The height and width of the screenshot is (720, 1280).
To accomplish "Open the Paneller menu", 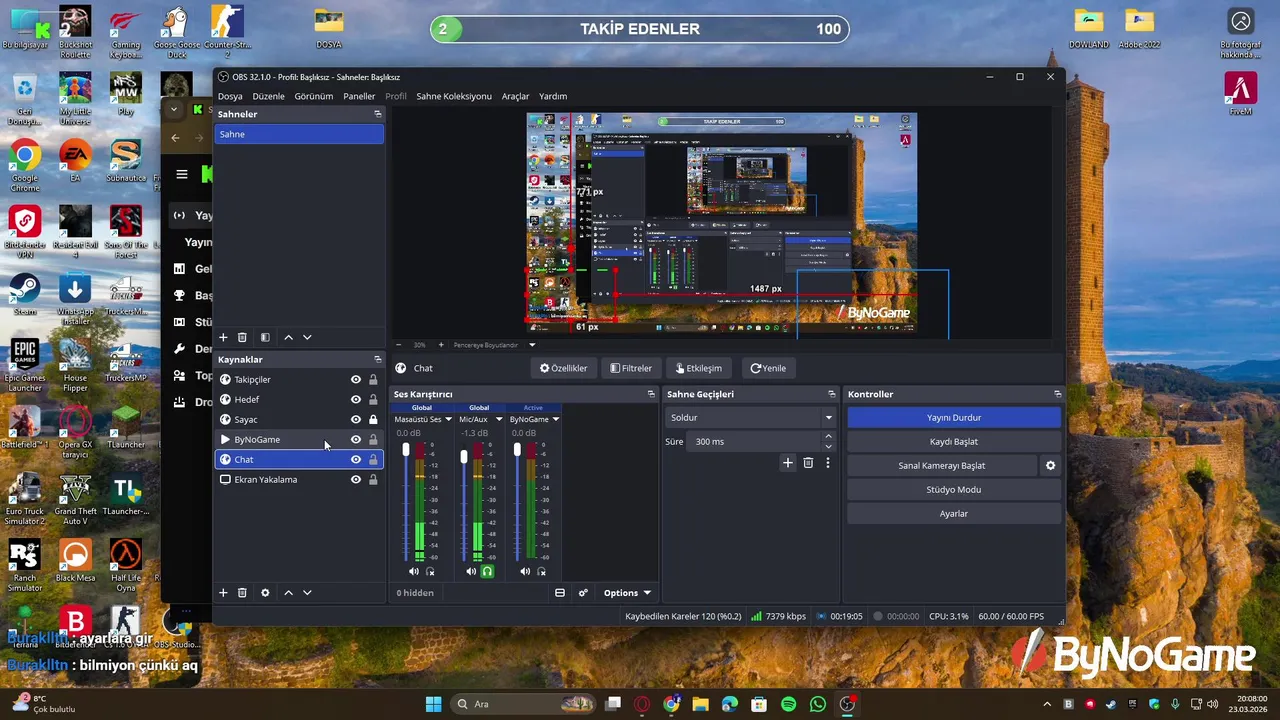I will (359, 97).
